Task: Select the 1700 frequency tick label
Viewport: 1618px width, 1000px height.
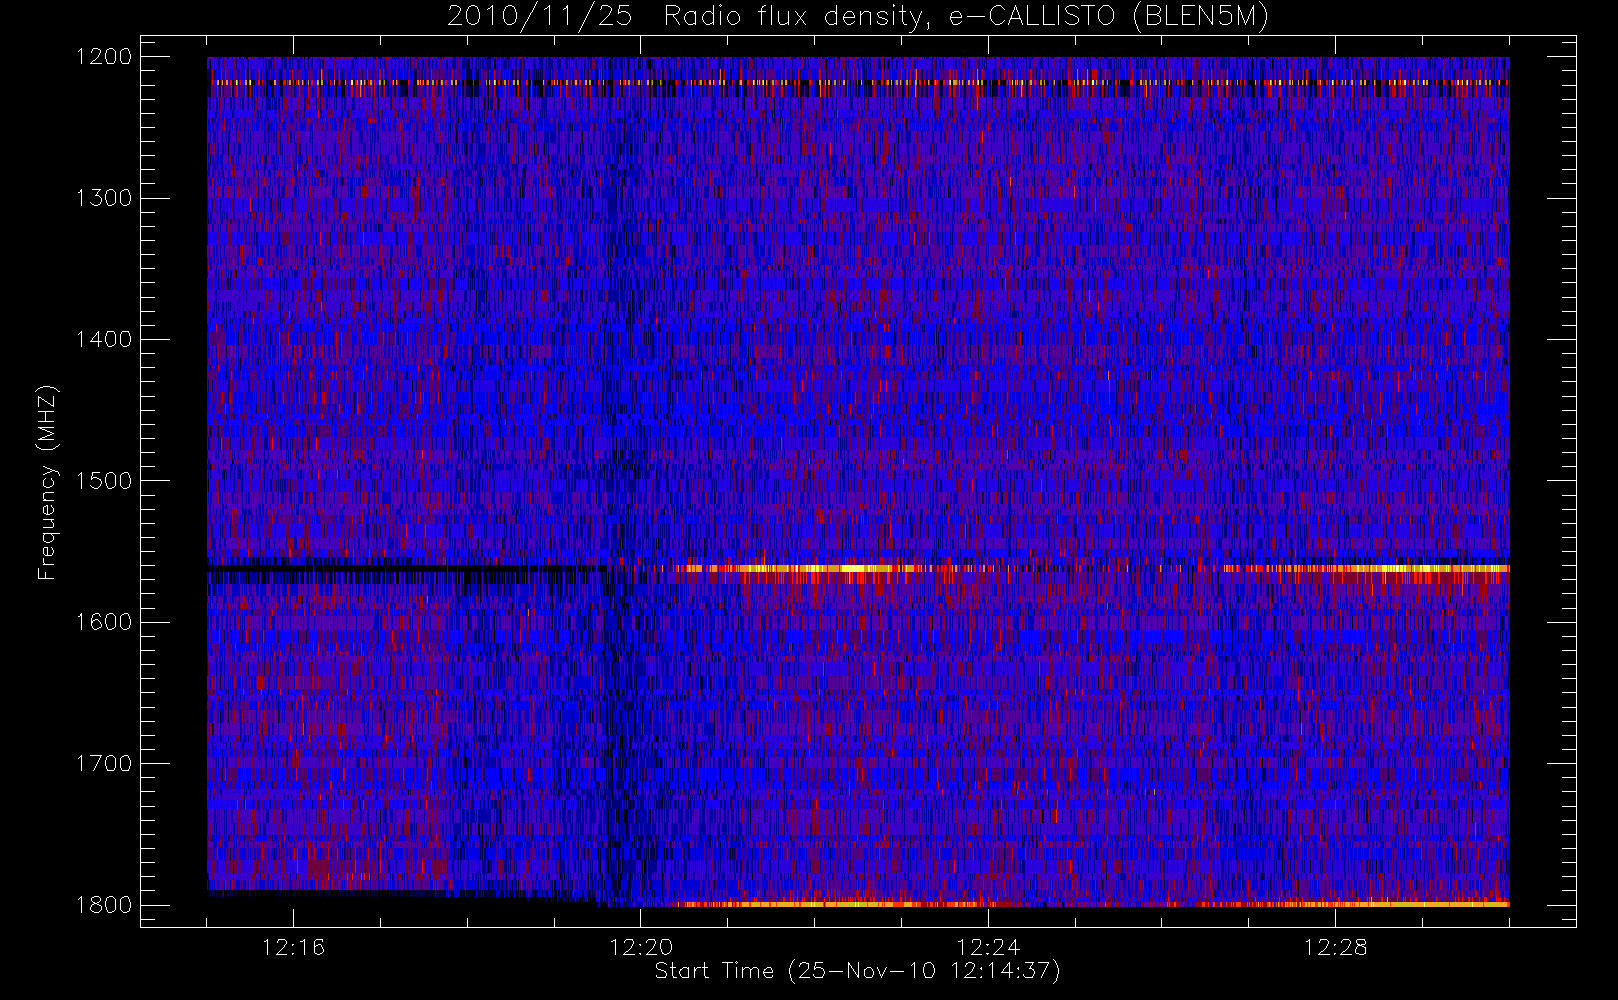Action: [x=104, y=764]
